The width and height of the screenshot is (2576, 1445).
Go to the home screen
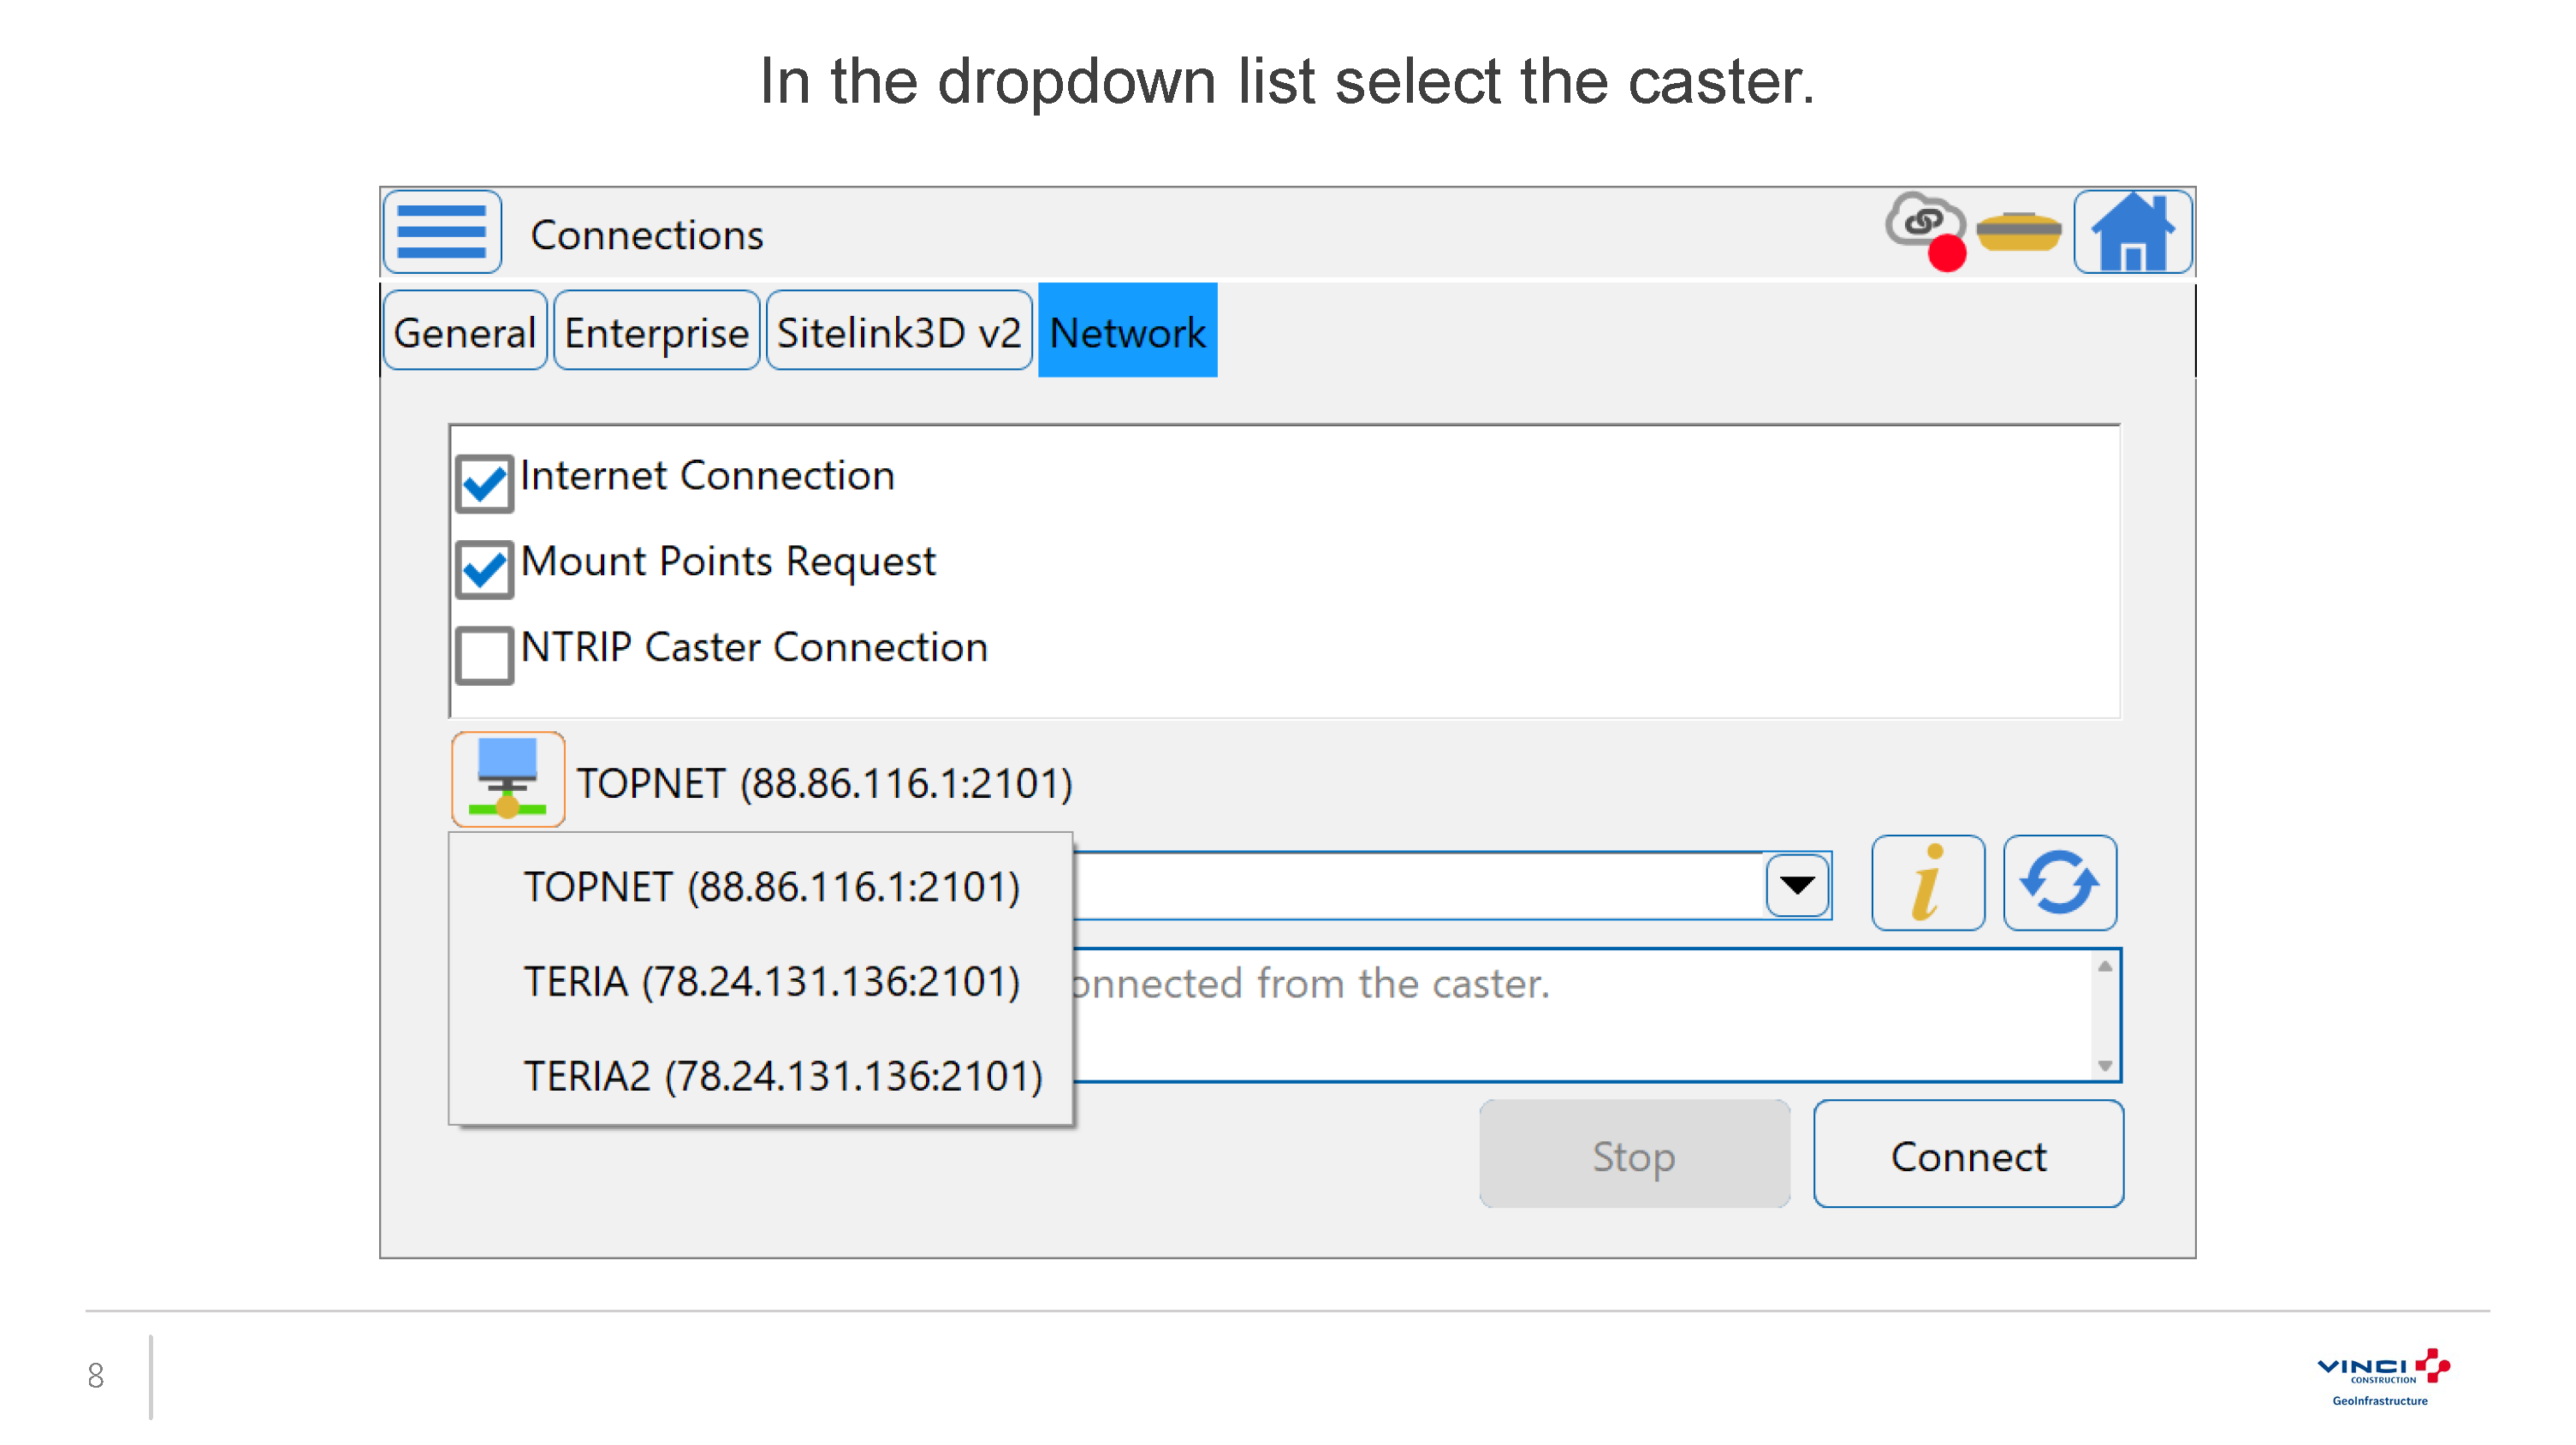(x=2133, y=232)
